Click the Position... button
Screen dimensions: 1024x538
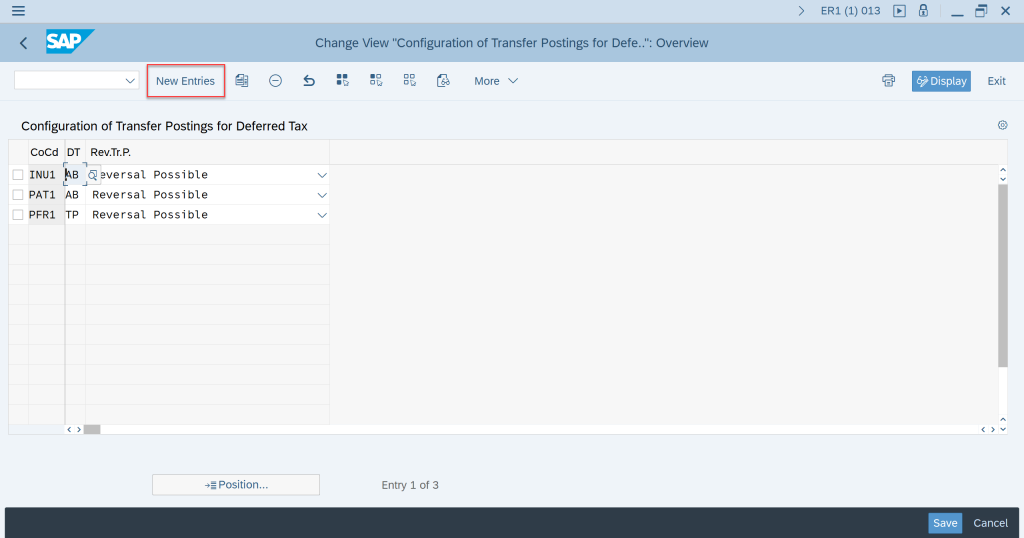[236, 484]
